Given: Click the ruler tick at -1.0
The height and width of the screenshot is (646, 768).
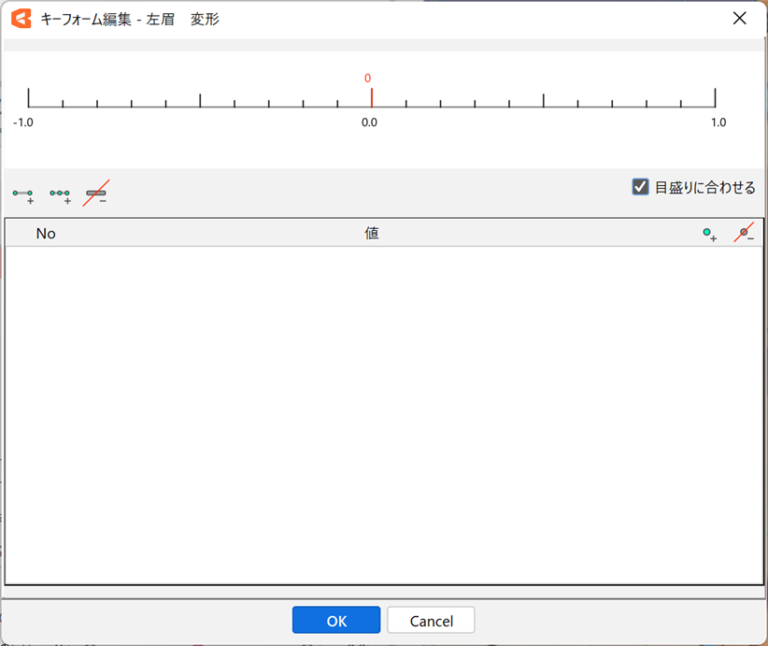Looking at the screenshot, I should pos(28,98).
